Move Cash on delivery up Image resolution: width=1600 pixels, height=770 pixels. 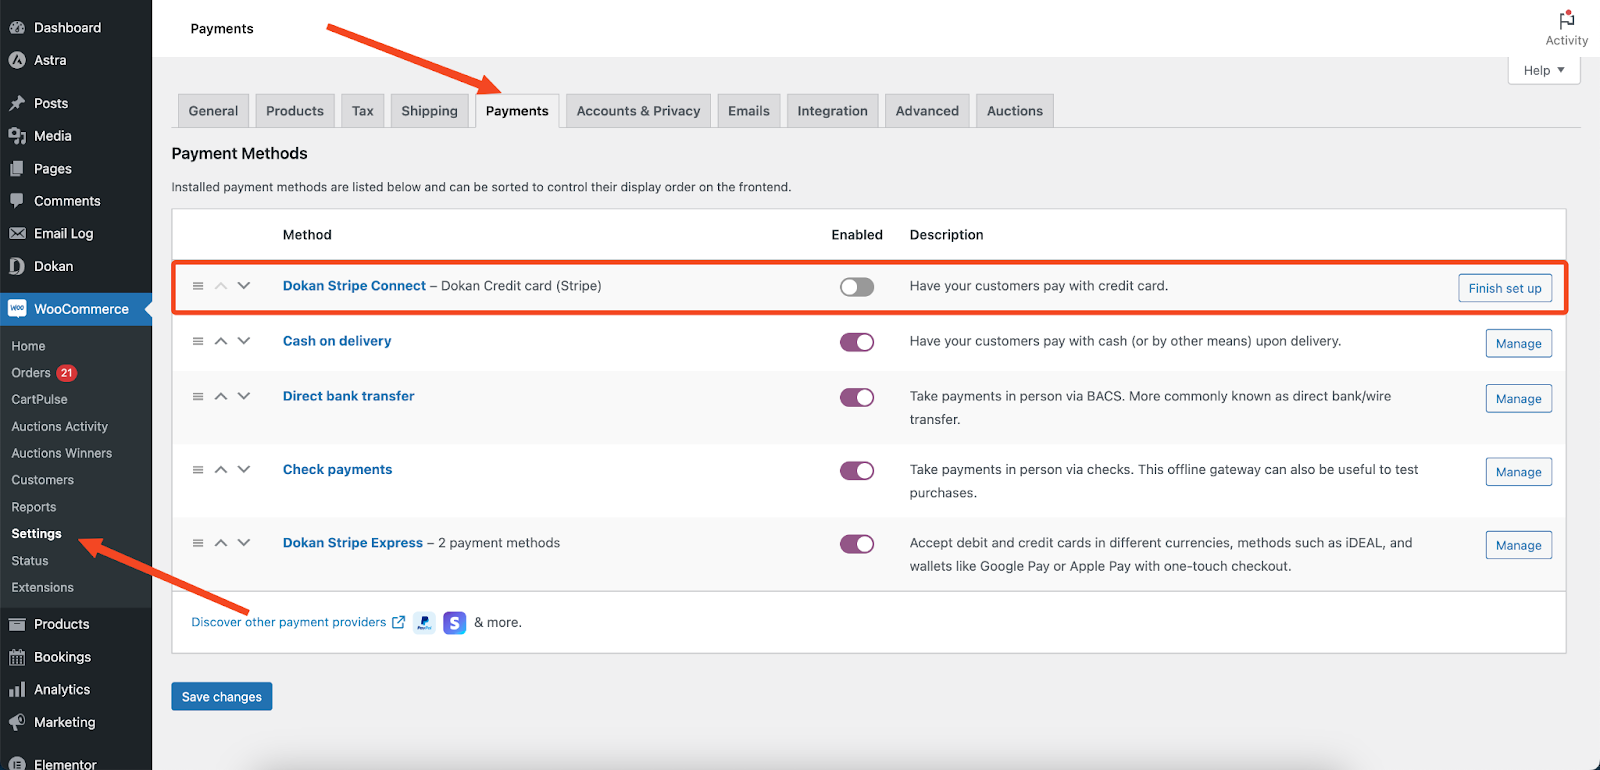[221, 341]
